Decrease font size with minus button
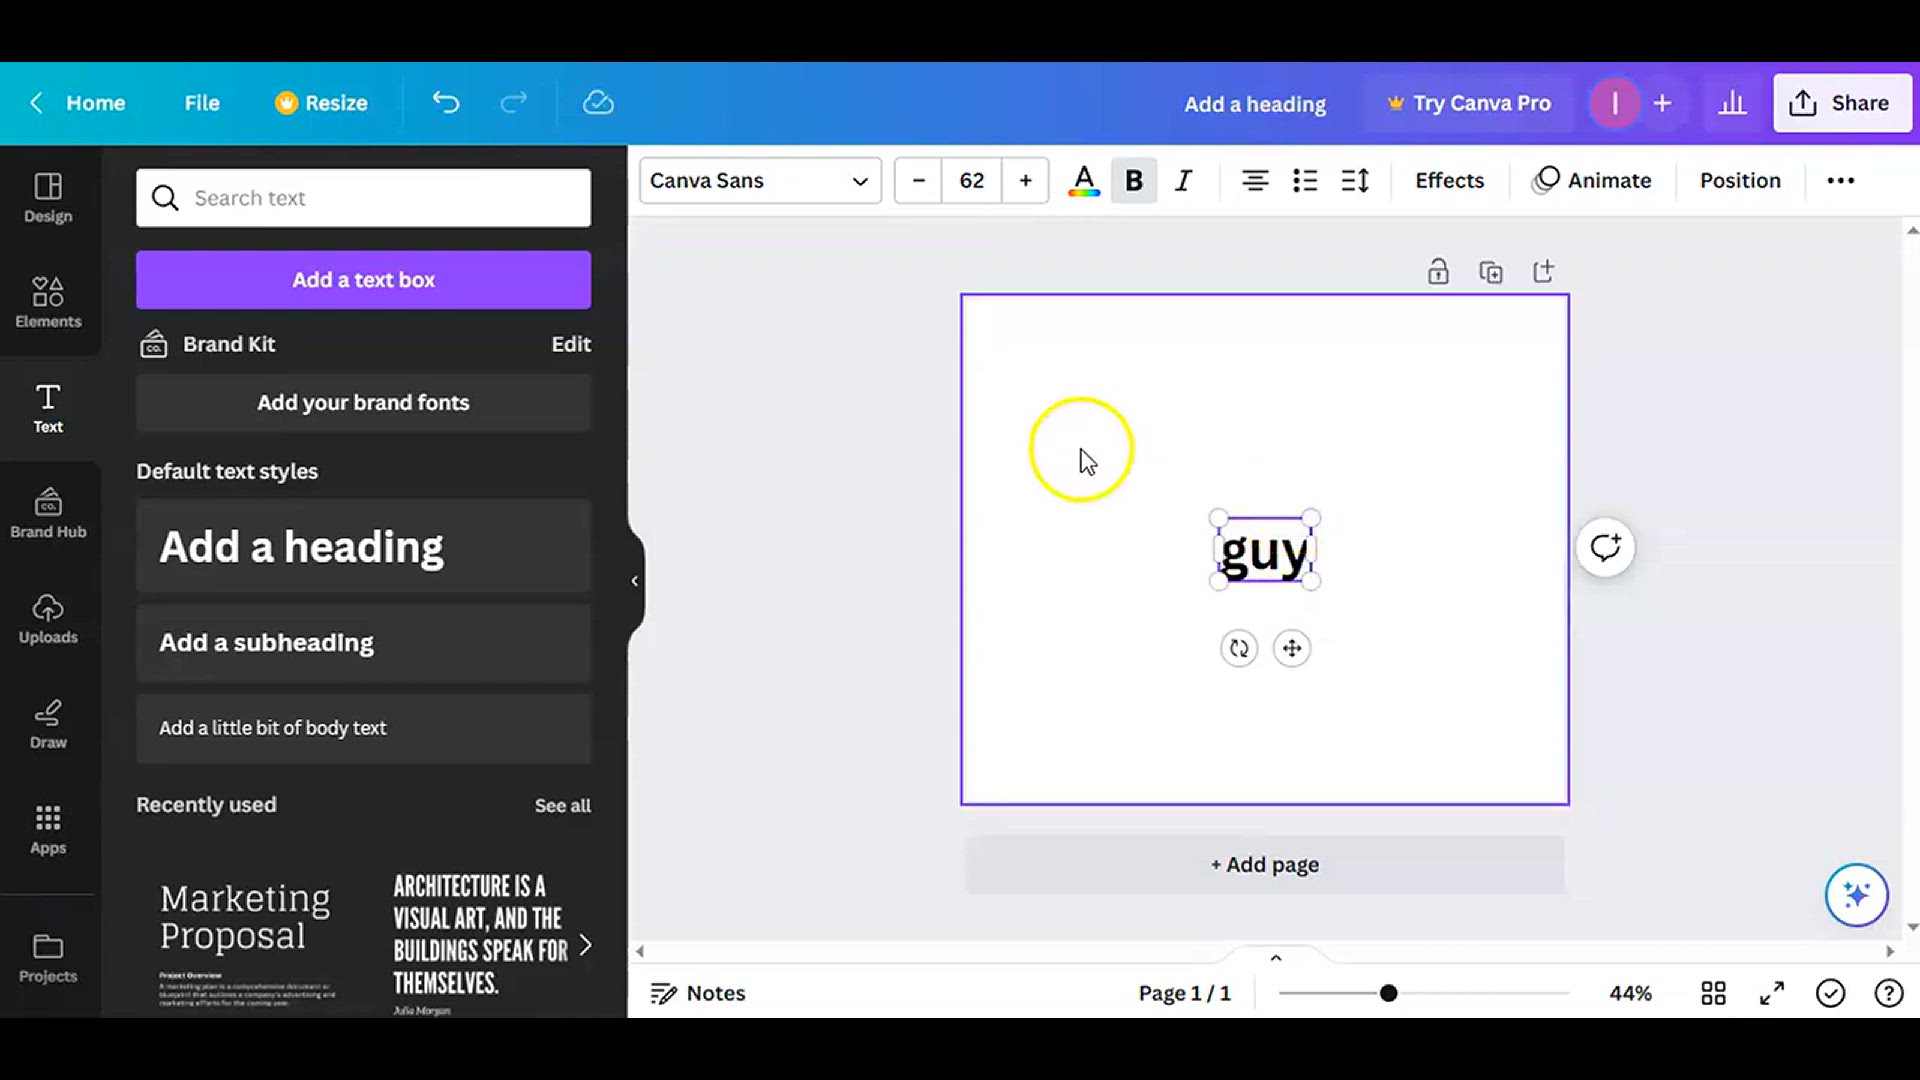The height and width of the screenshot is (1080, 1920). click(919, 181)
